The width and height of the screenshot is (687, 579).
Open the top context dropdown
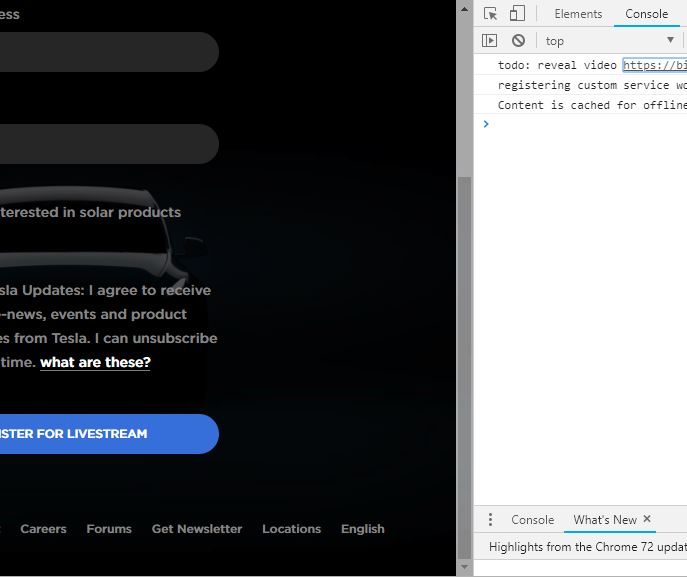coord(609,41)
